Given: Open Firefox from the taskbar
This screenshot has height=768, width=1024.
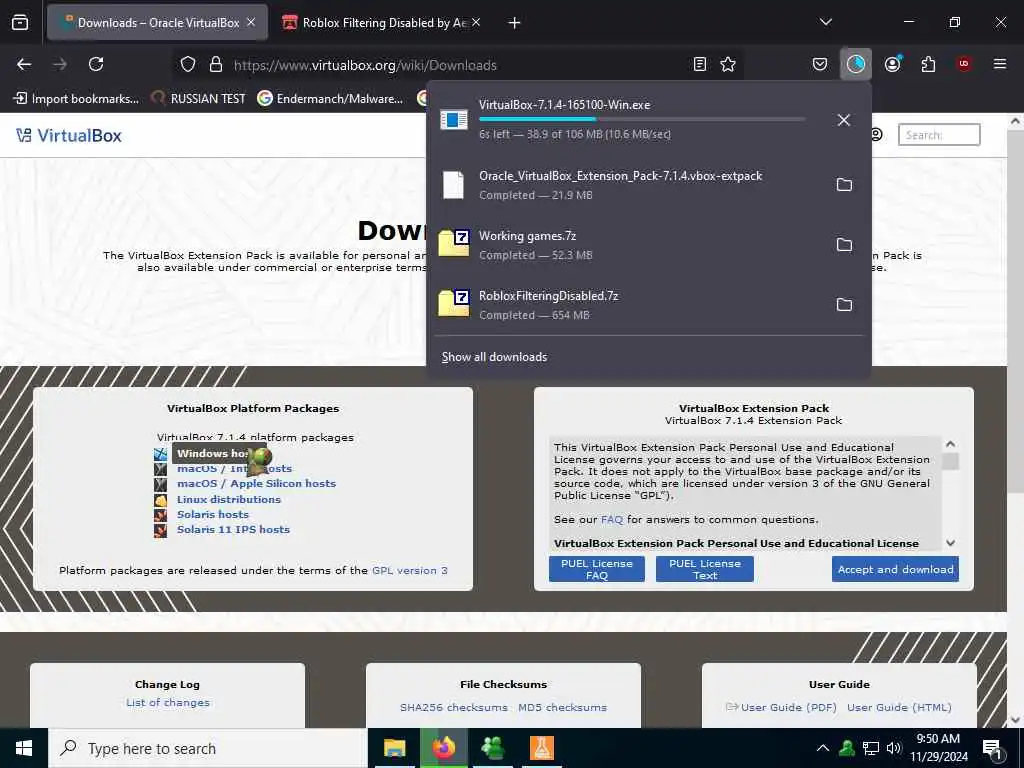Looking at the screenshot, I should coord(443,748).
